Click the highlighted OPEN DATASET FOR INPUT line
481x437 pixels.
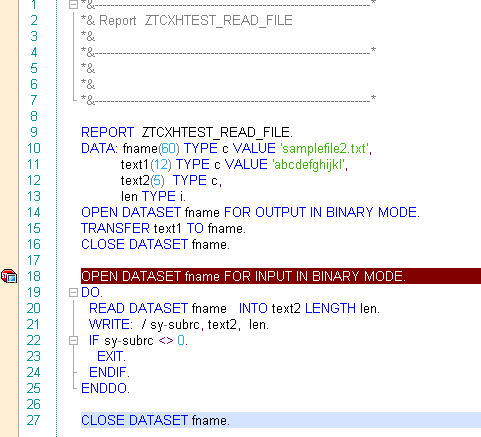281,276
